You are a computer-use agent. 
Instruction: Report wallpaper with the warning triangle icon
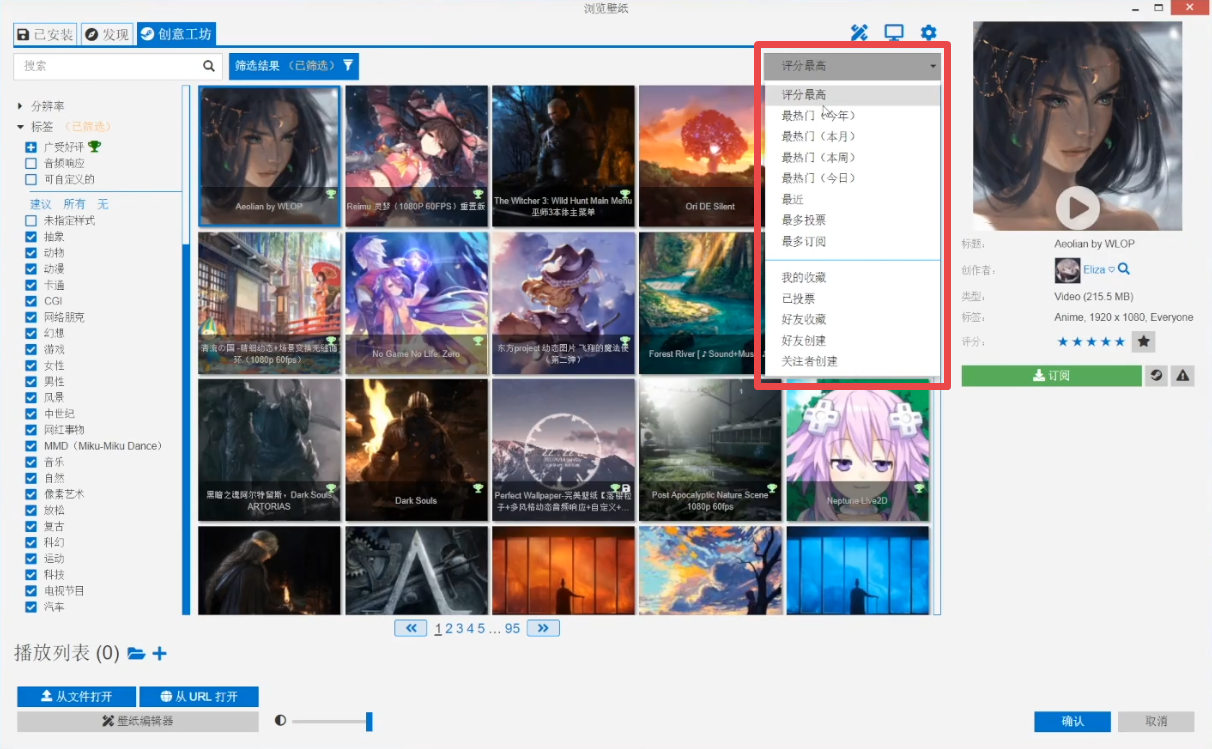(x=1183, y=376)
